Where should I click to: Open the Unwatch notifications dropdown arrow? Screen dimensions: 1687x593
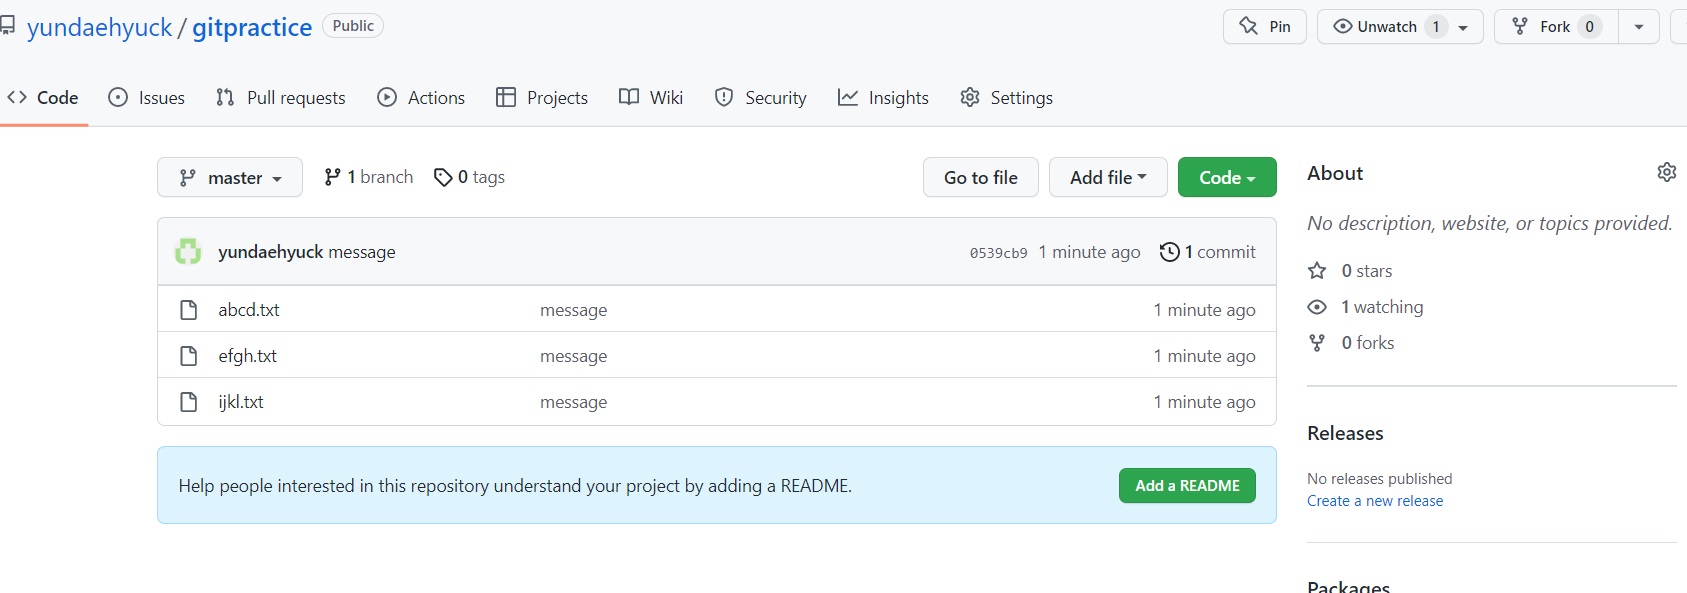coord(1464,27)
